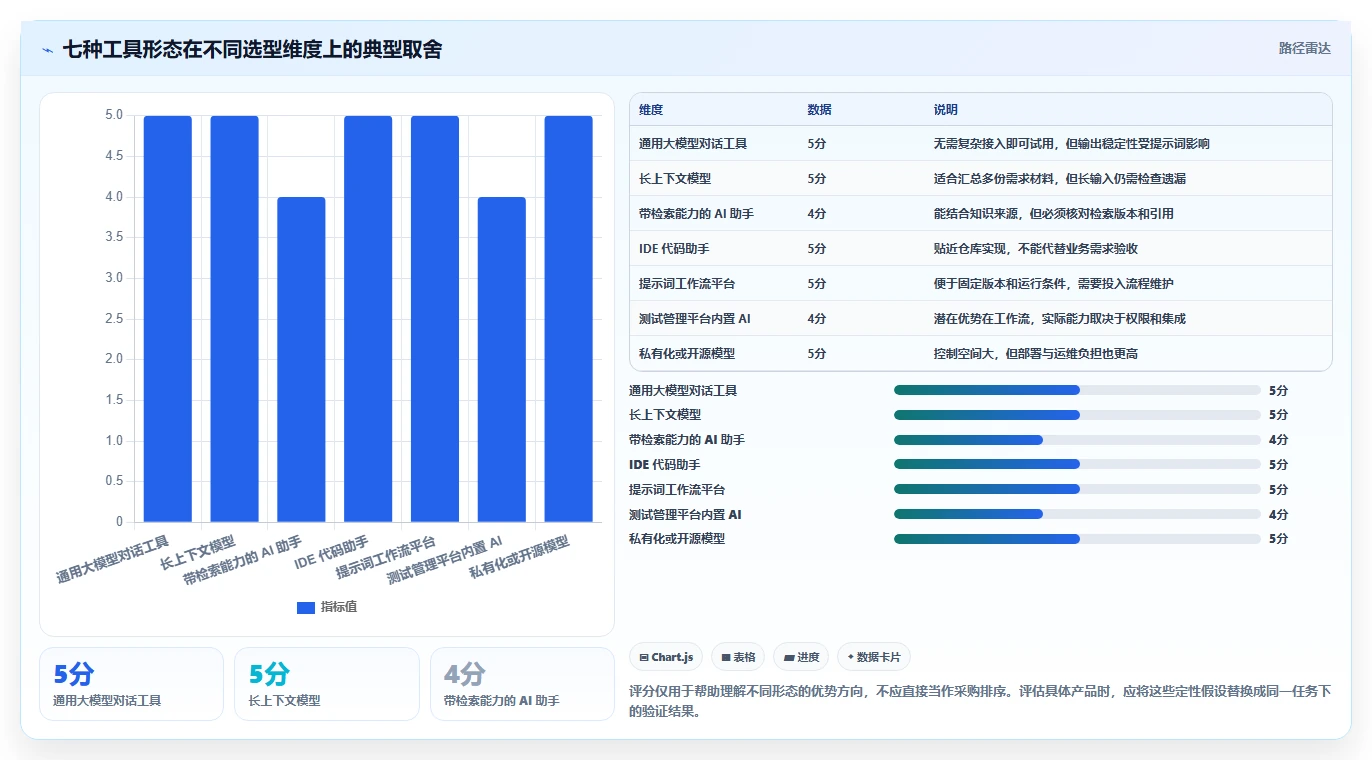1372x760 pixels.
Task: Select the 提示词工作流平台 table row name
Action: tap(687, 284)
